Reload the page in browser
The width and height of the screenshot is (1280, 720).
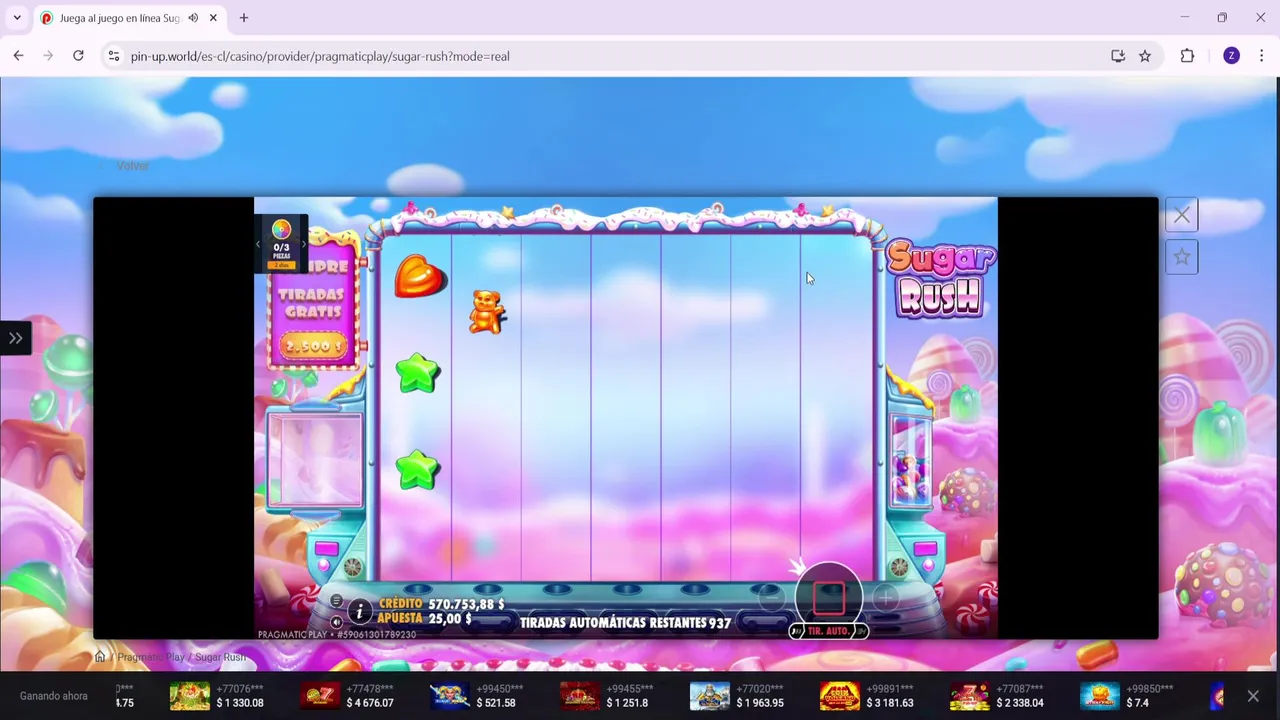pos(78,56)
